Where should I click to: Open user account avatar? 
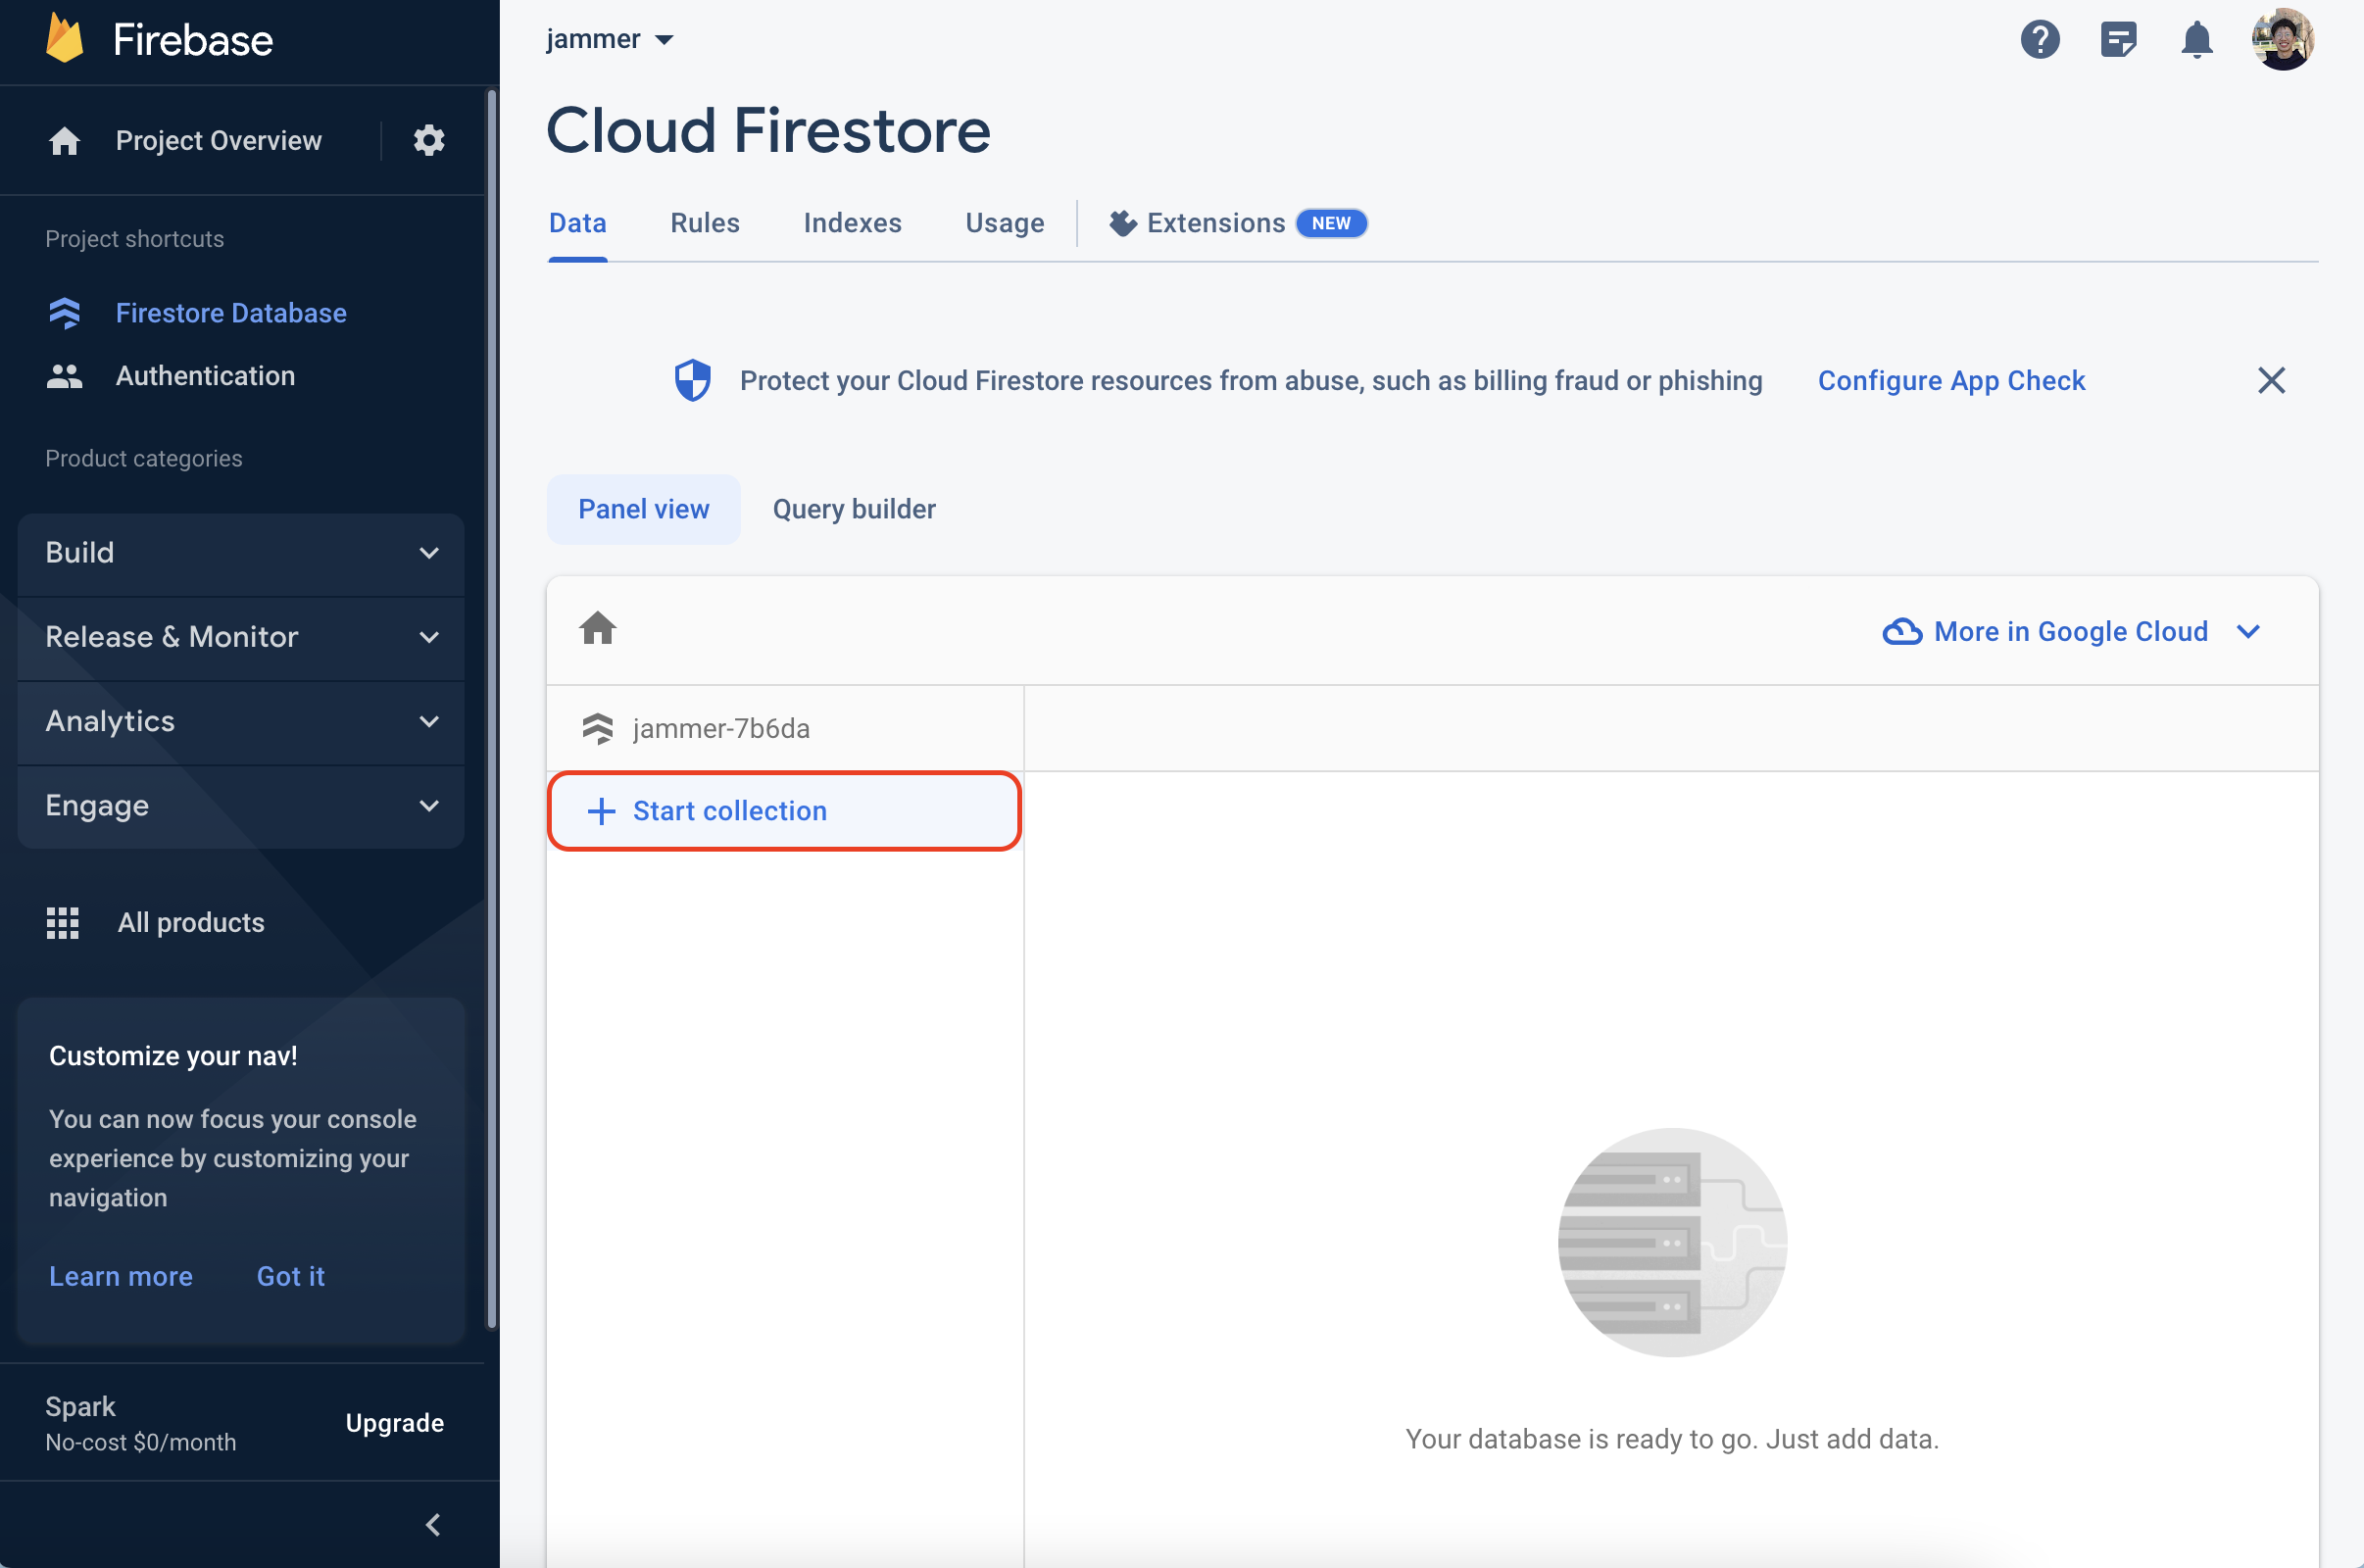click(x=2283, y=40)
